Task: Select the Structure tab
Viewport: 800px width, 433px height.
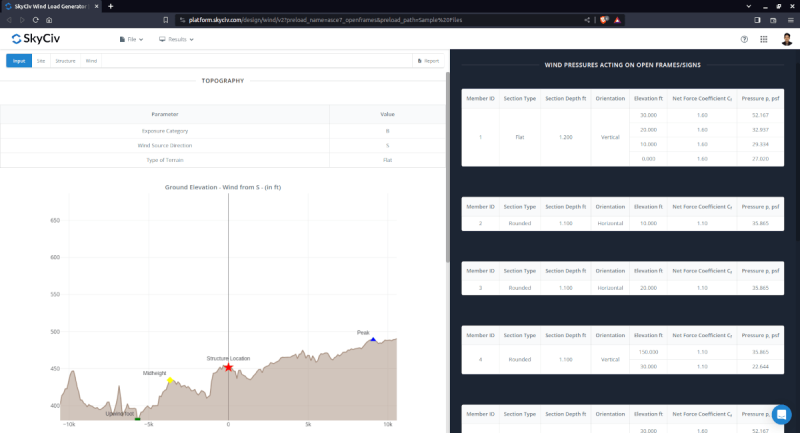Action: (x=65, y=61)
